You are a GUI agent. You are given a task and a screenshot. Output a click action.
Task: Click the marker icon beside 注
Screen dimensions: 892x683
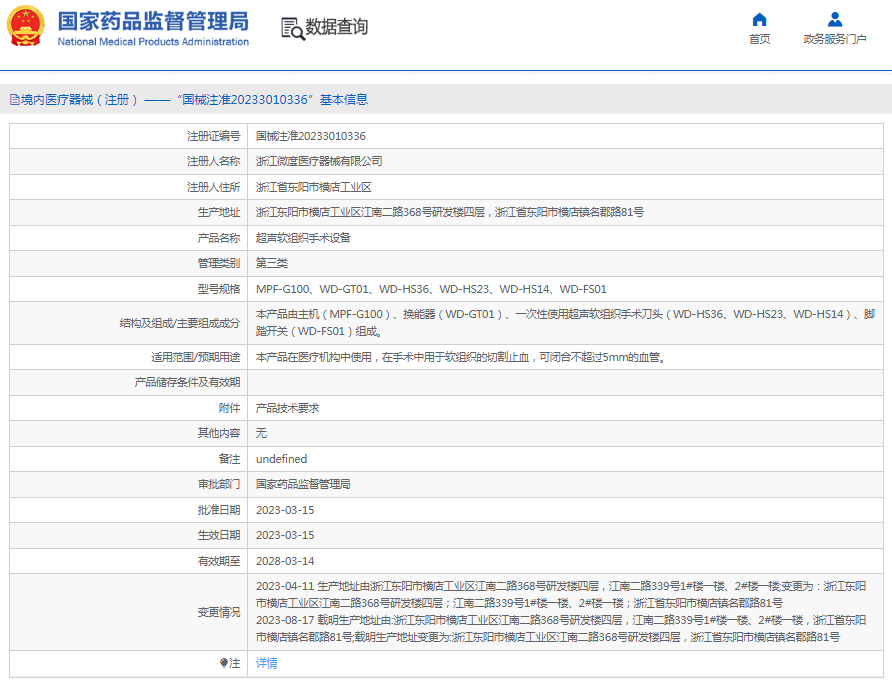tap(224, 663)
